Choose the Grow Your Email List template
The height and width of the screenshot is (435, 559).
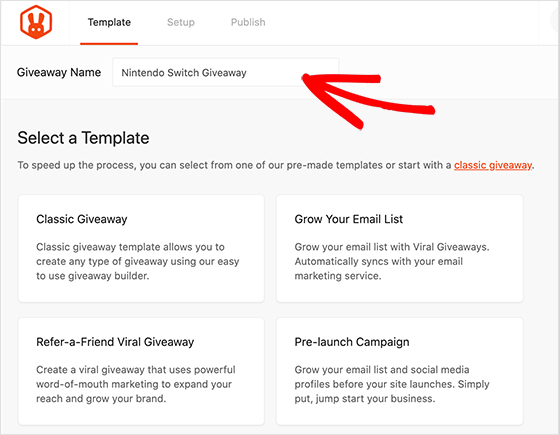tap(400, 249)
